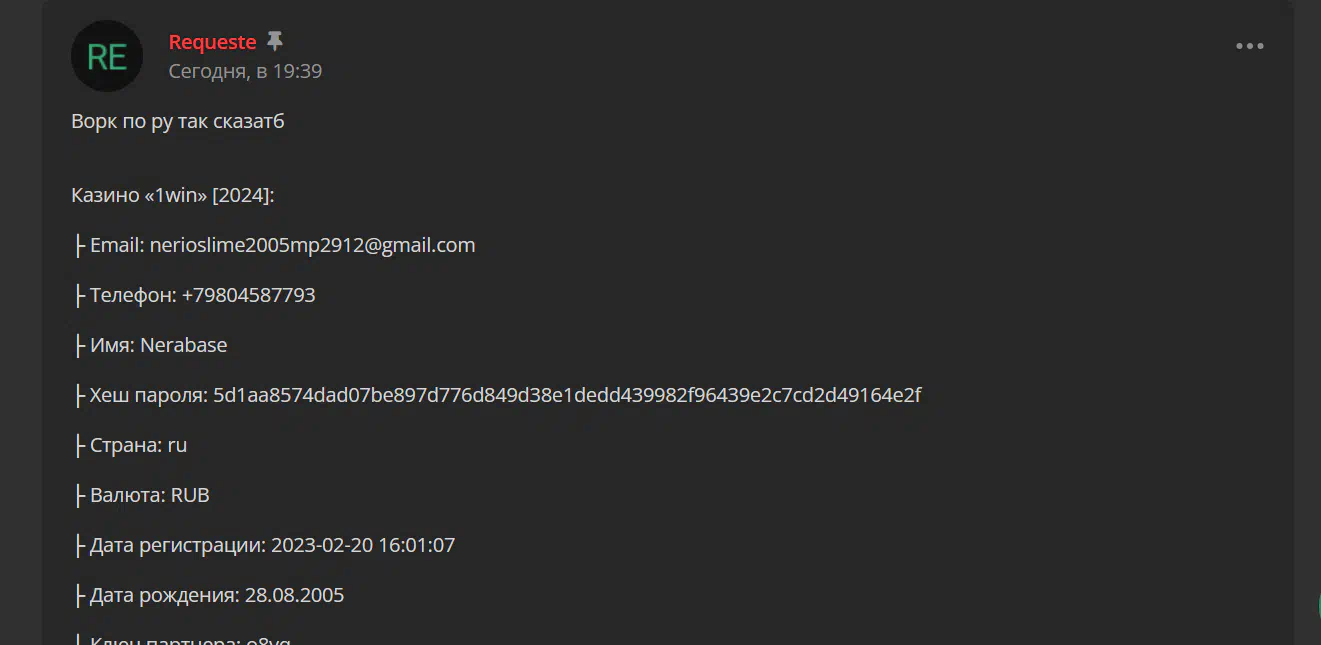Click the Хеш пароля label

(x=149, y=395)
